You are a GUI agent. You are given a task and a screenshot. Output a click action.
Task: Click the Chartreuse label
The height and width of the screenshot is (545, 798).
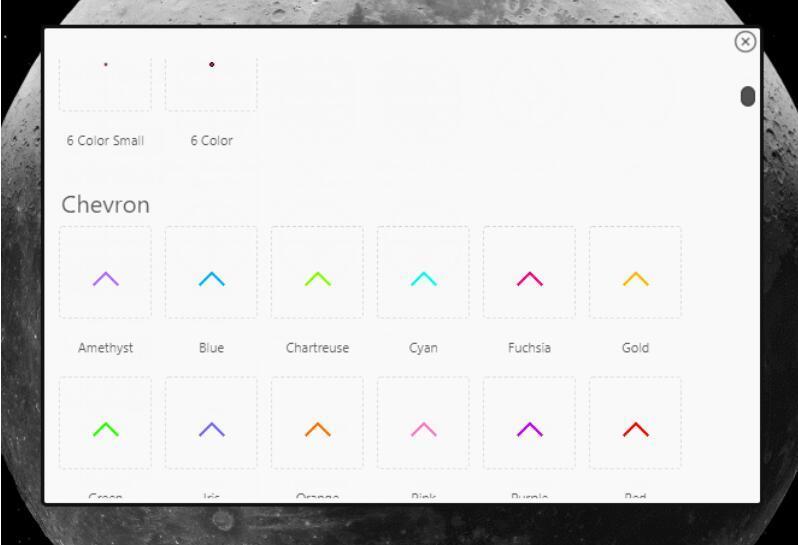tap(317, 348)
